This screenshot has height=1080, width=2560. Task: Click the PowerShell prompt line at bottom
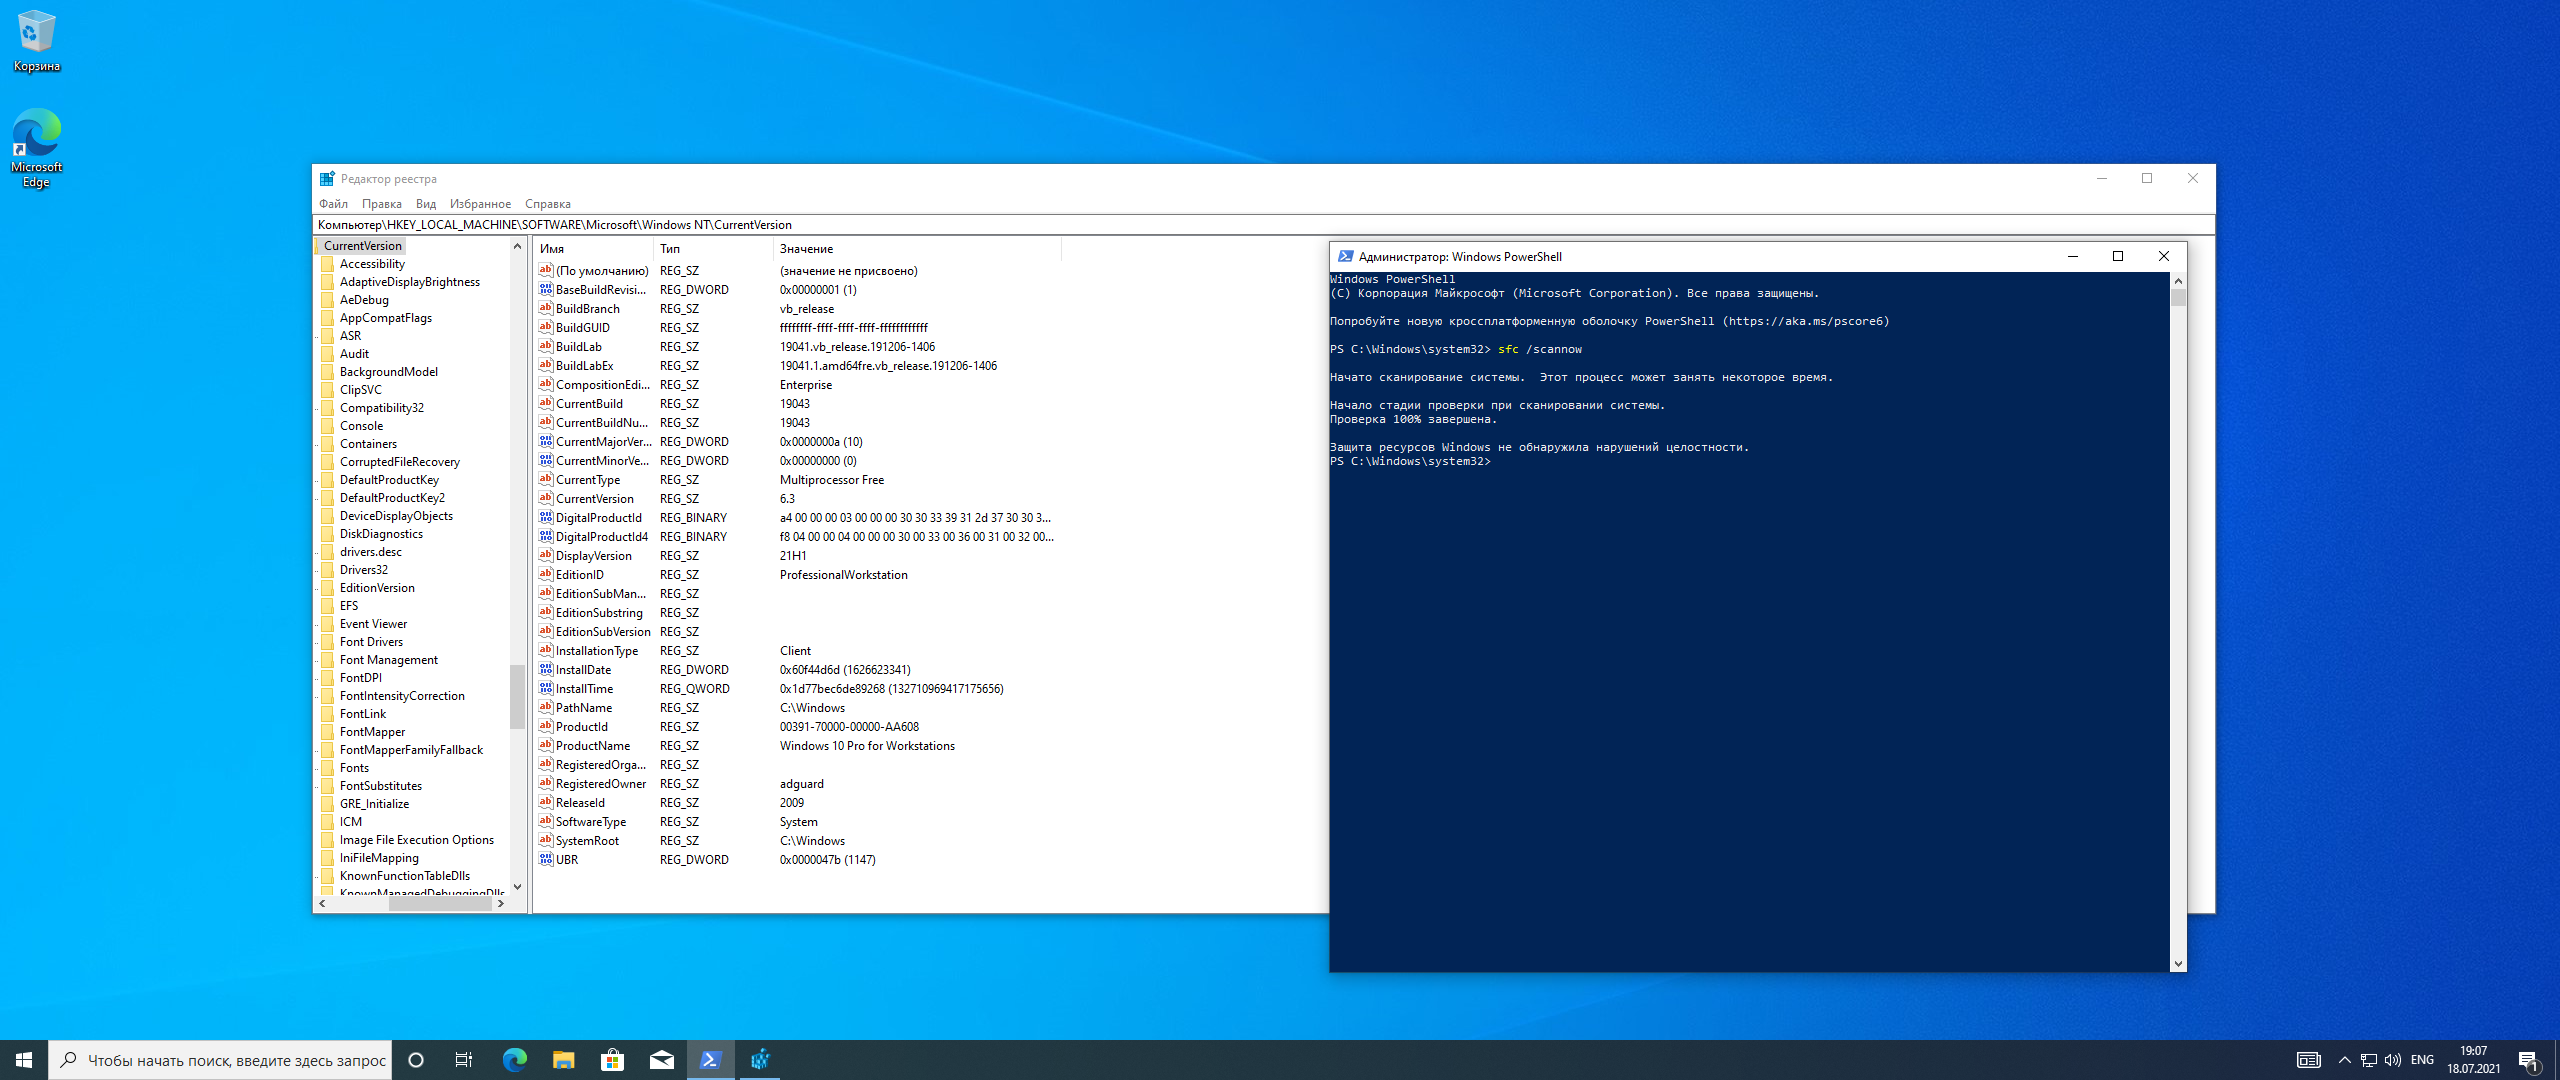(1410, 461)
